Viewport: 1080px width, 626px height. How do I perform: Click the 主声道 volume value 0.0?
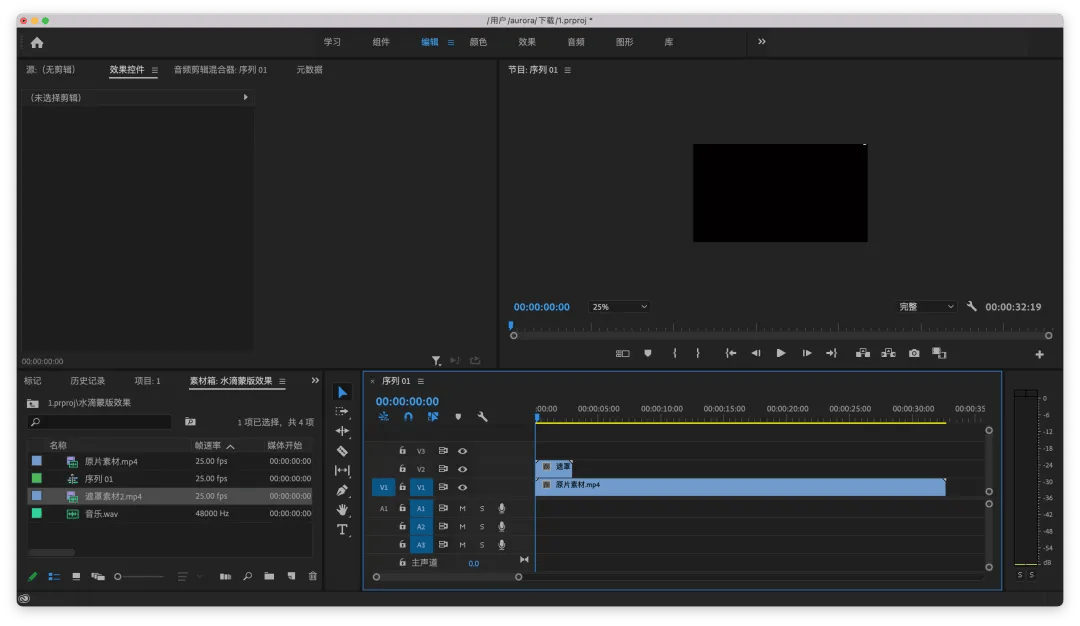474,563
